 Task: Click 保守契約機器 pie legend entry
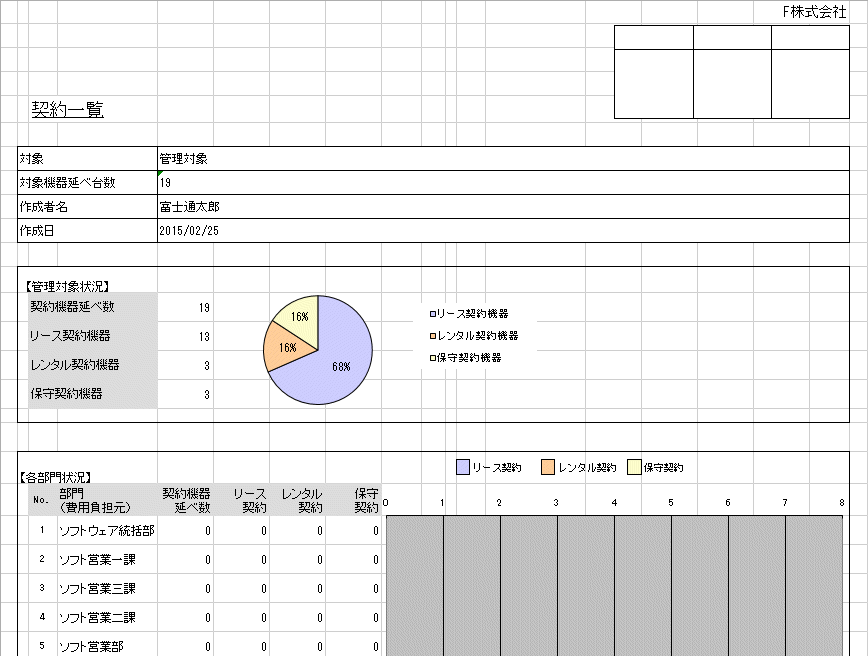(x=466, y=358)
